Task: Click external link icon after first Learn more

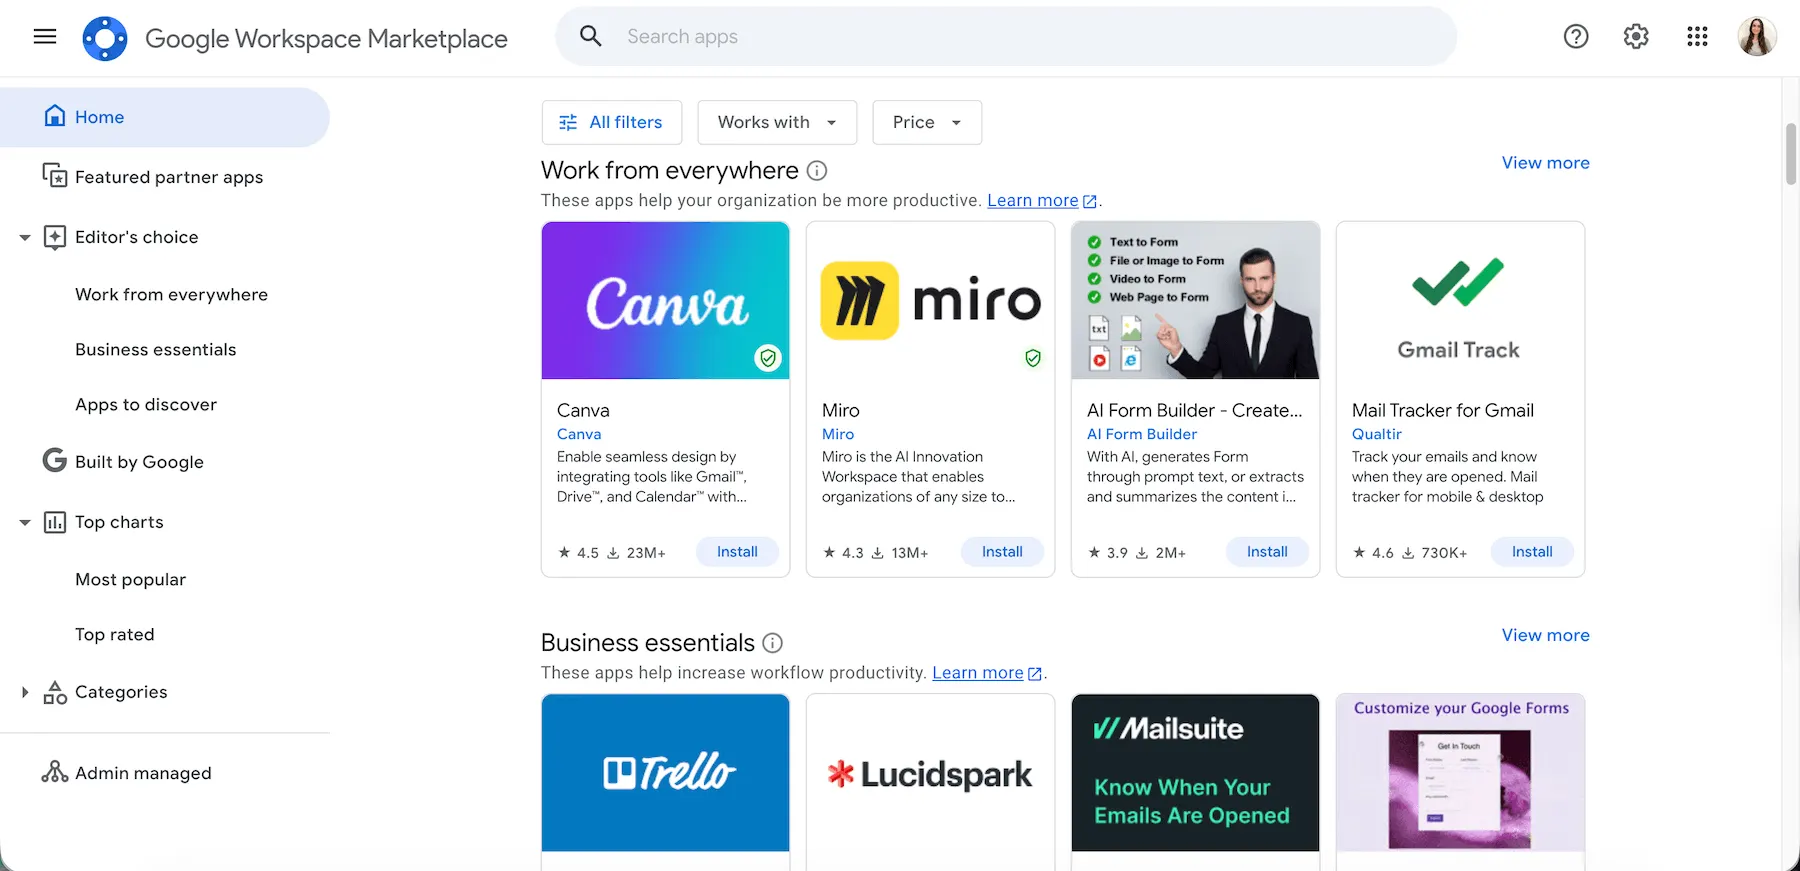Action: [x=1090, y=201]
